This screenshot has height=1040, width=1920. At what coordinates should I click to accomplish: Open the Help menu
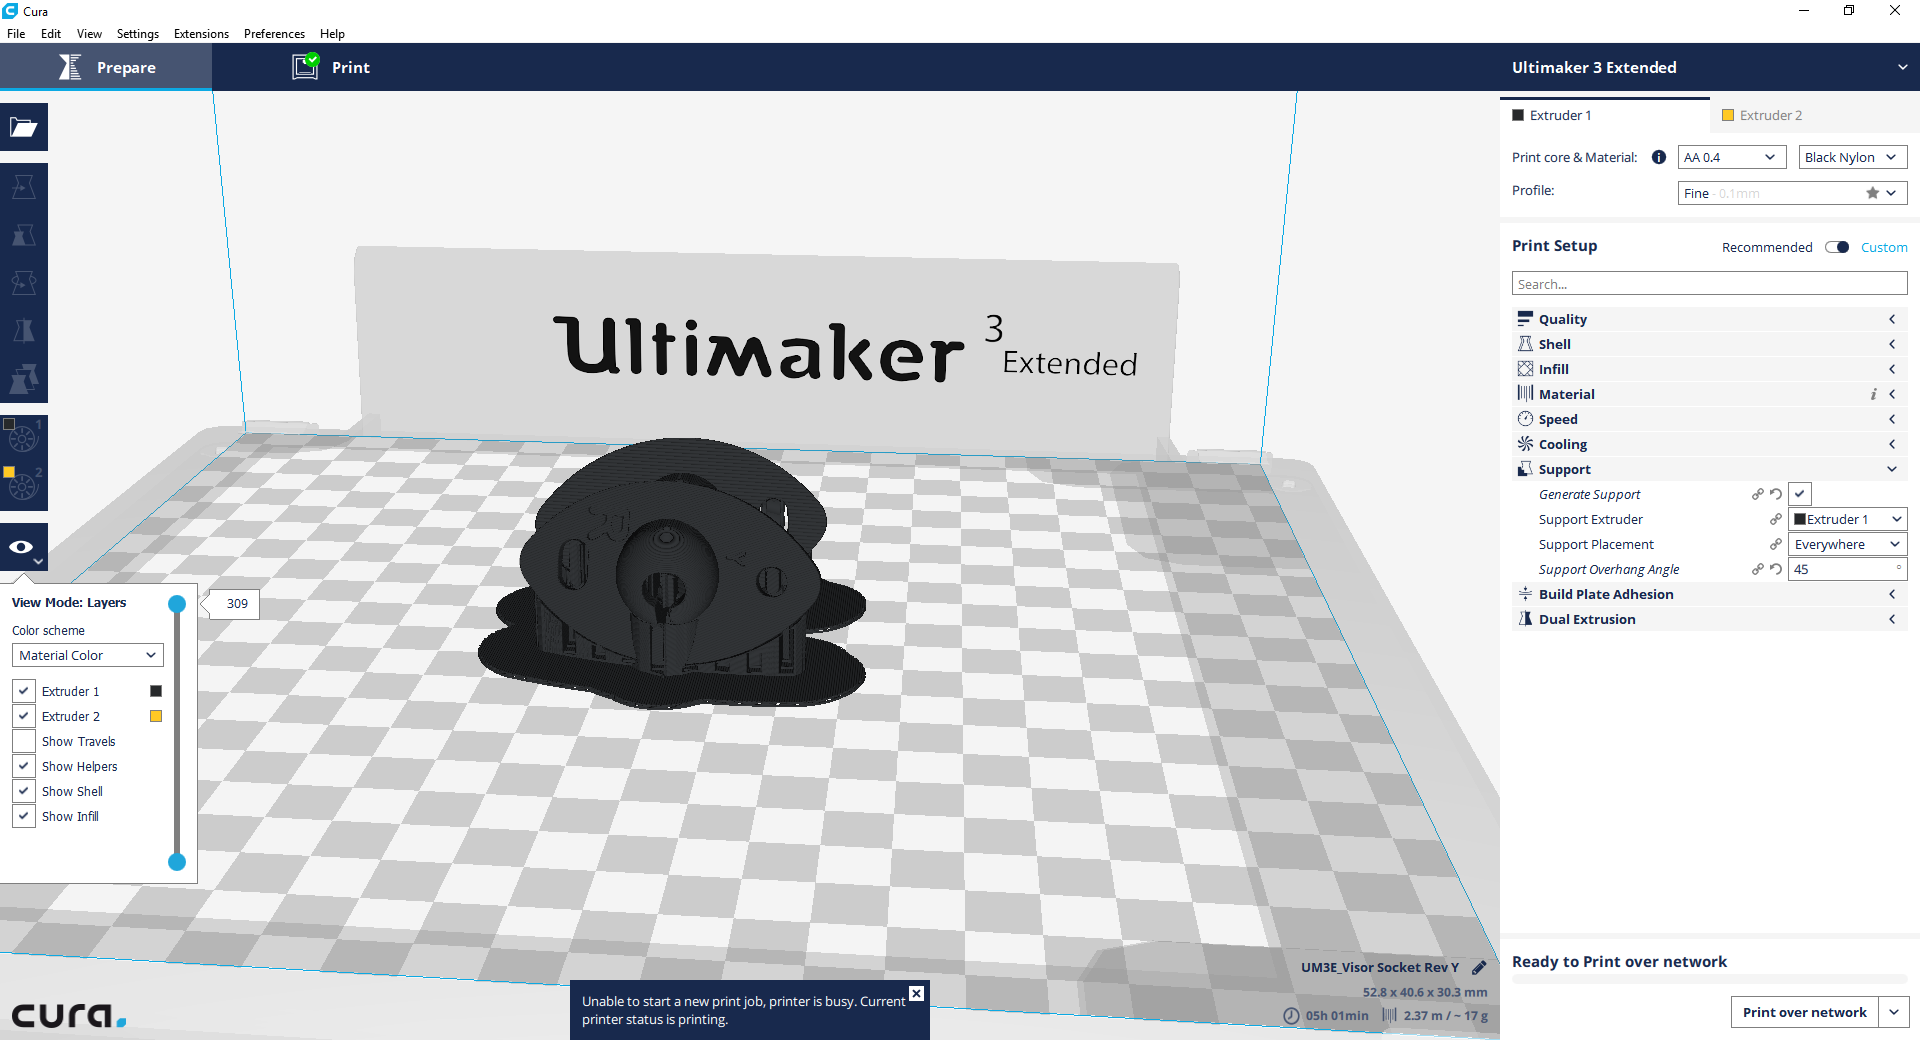click(332, 33)
